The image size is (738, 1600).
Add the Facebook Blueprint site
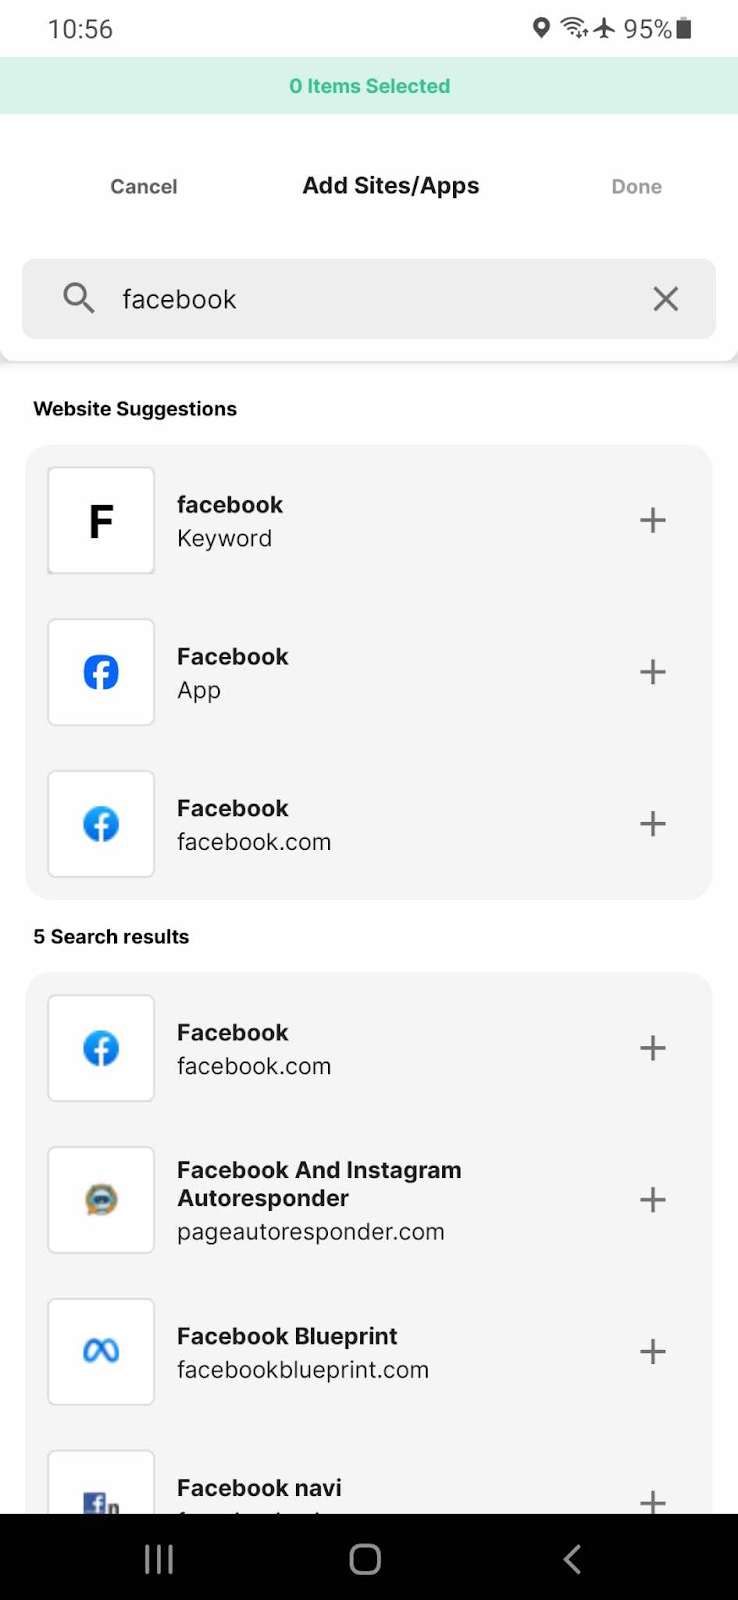tap(652, 1352)
